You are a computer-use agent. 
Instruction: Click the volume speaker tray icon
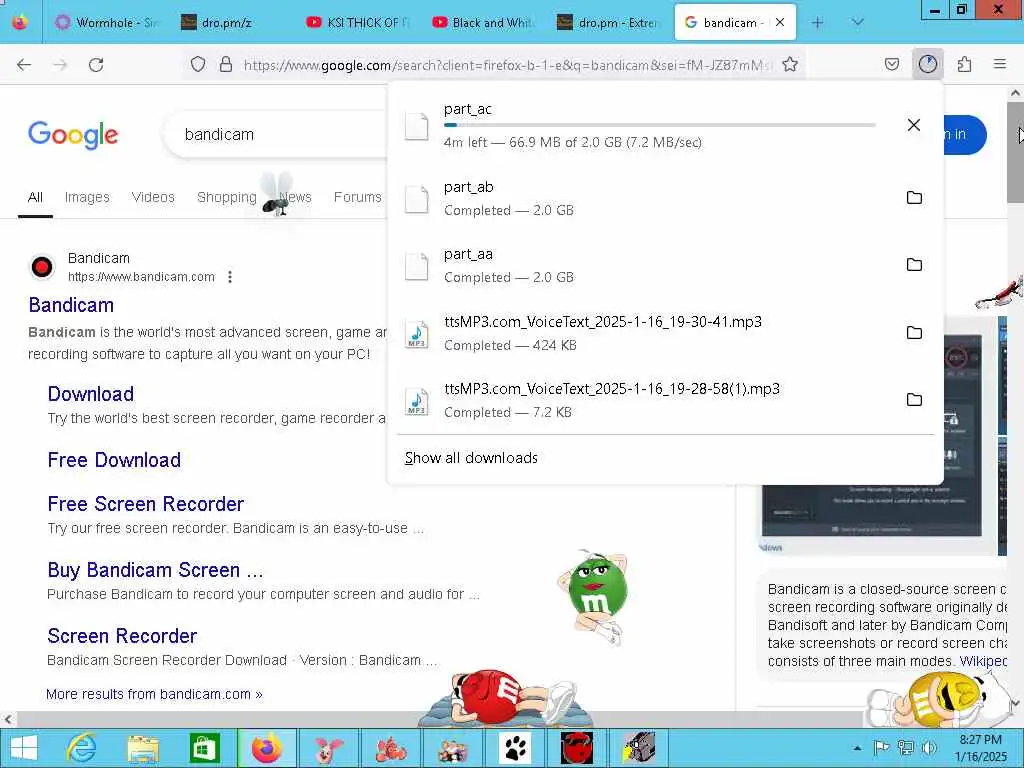coord(929,748)
